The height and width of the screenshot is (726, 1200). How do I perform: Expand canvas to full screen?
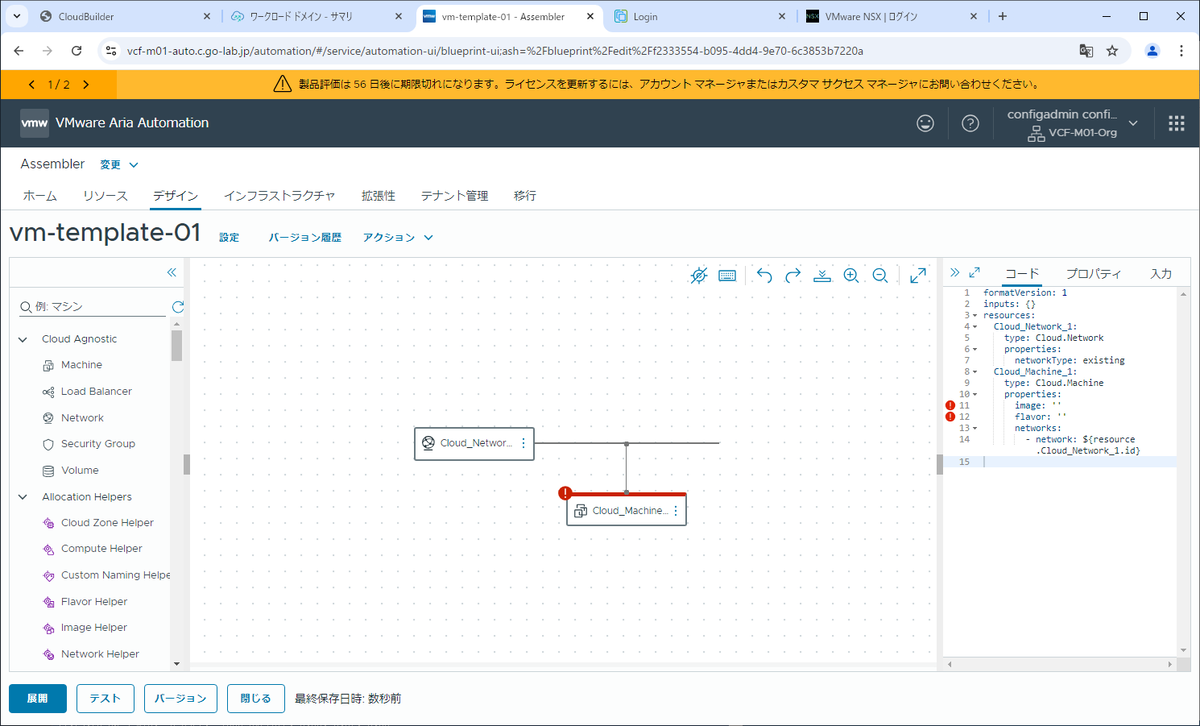coord(918,275)
